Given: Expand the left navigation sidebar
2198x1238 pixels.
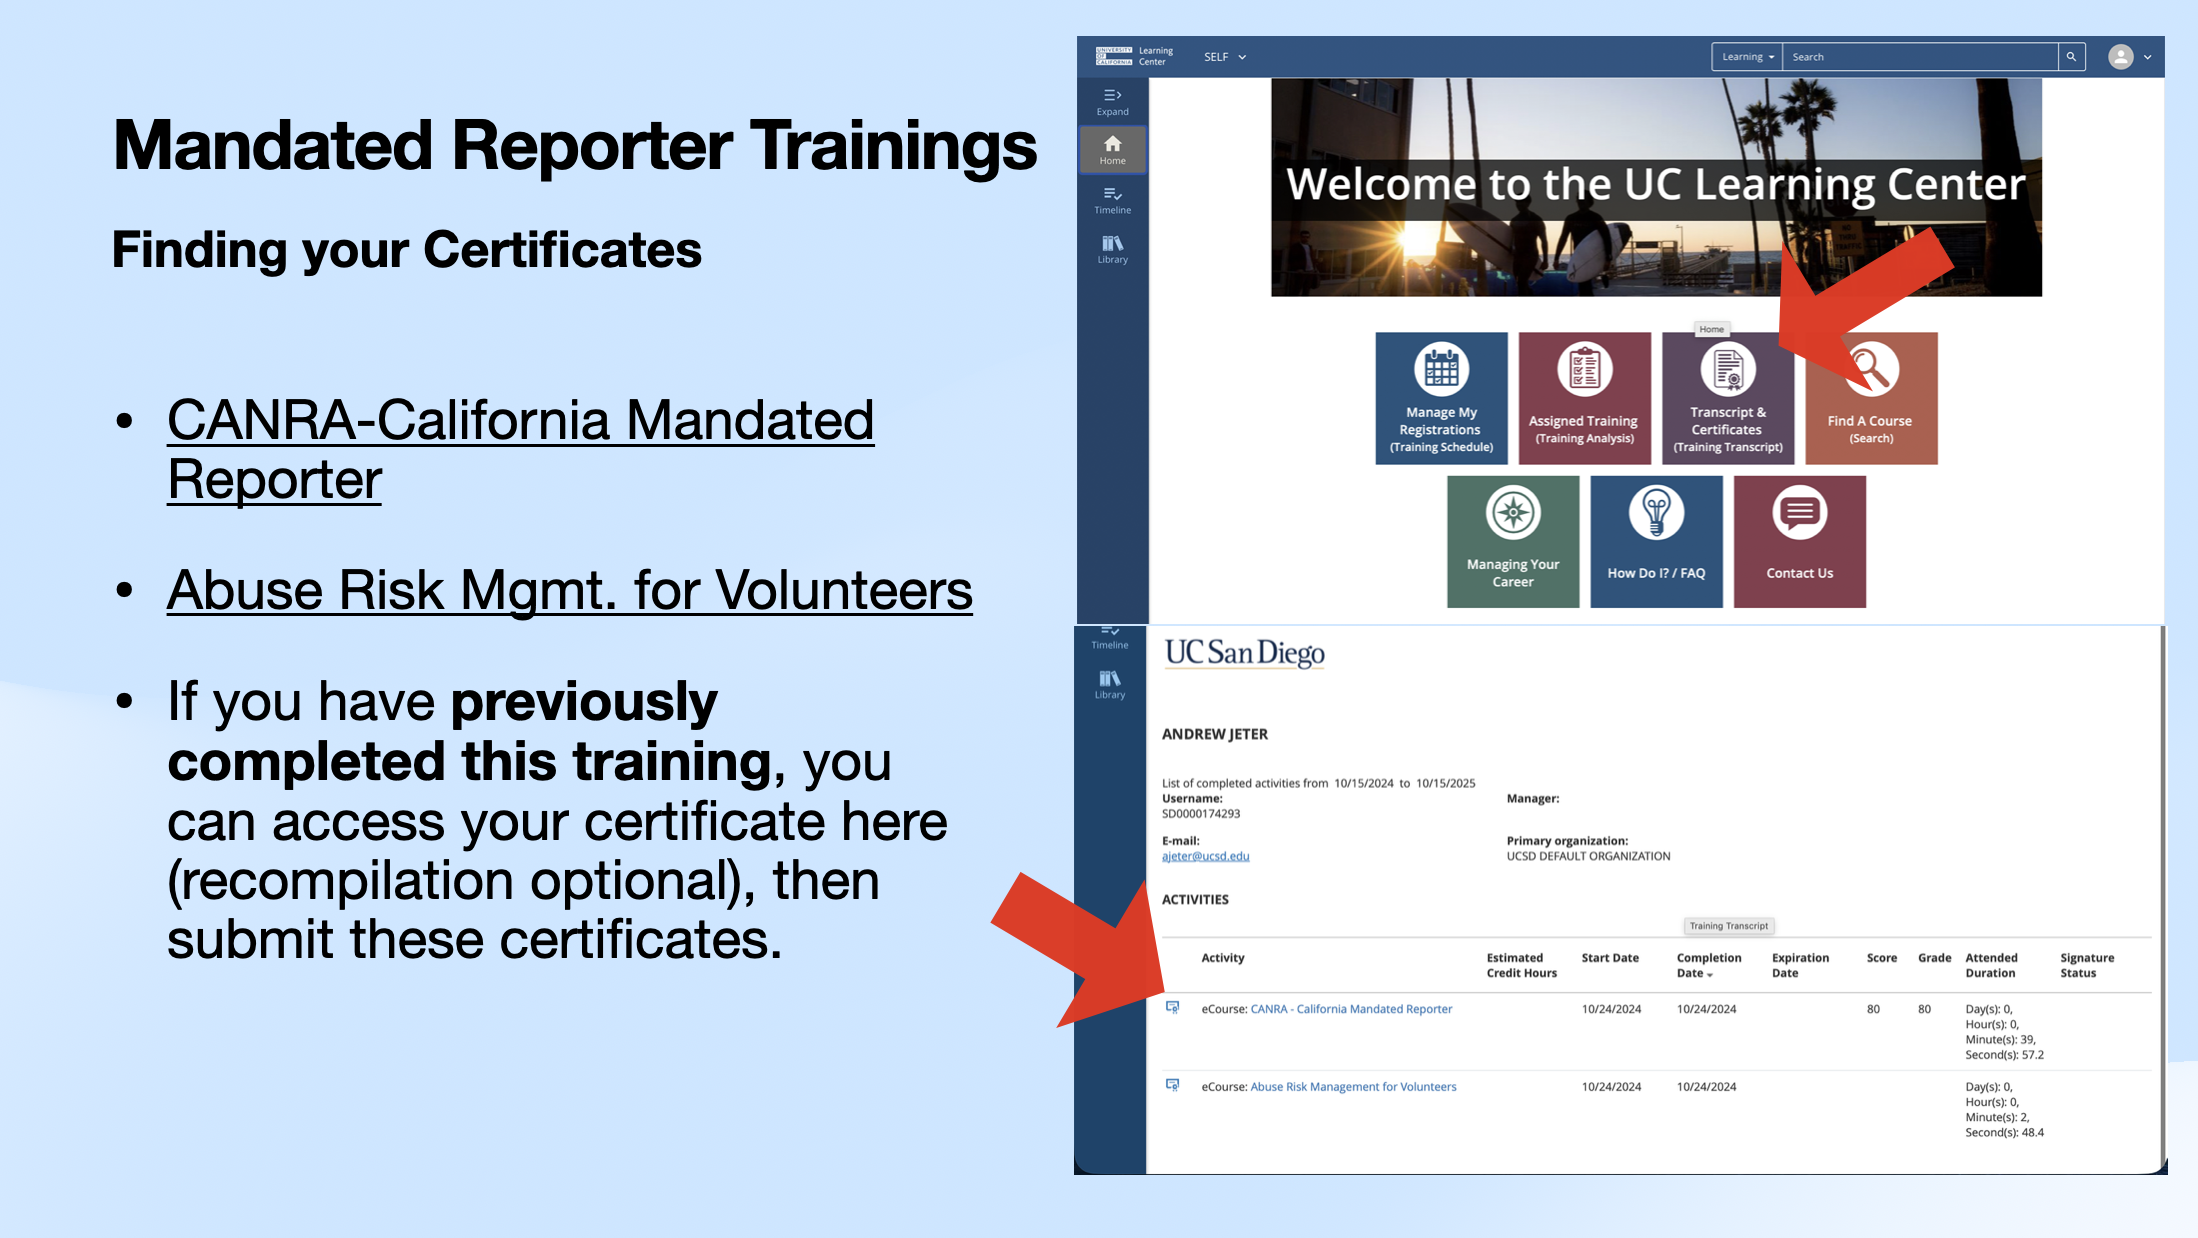Looking at the screenshot, I should [1112, 102].
